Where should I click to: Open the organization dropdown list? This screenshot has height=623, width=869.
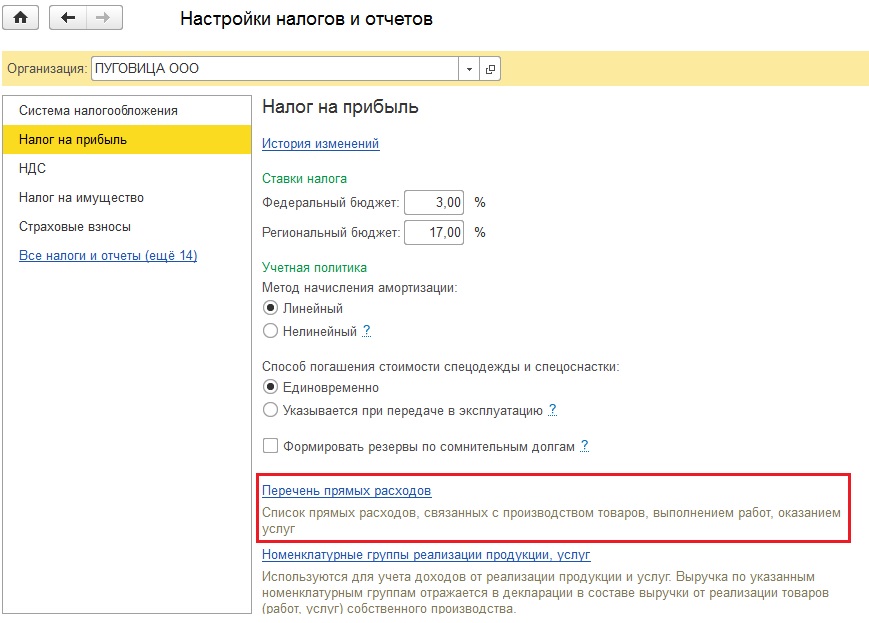point(469,69)
